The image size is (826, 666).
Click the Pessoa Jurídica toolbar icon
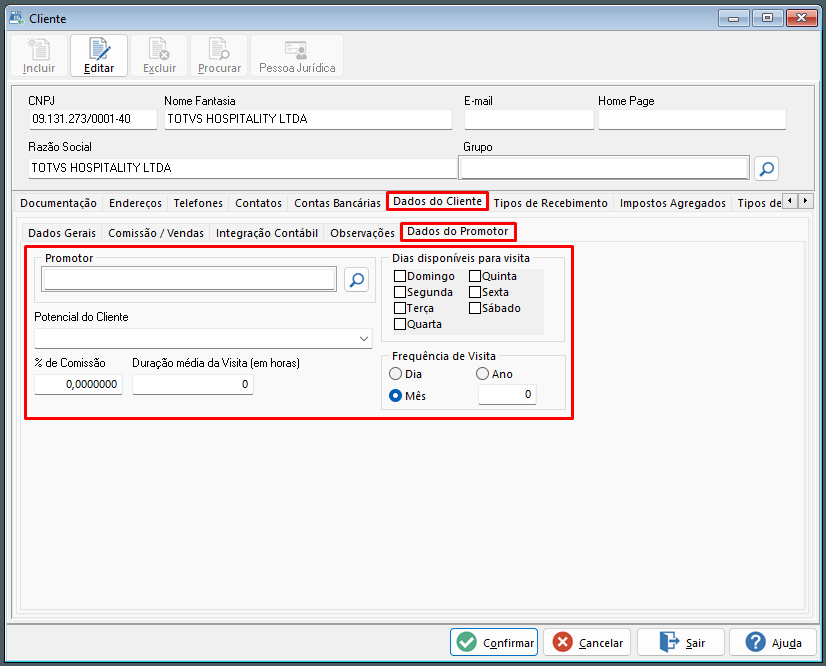click(297, 56)
